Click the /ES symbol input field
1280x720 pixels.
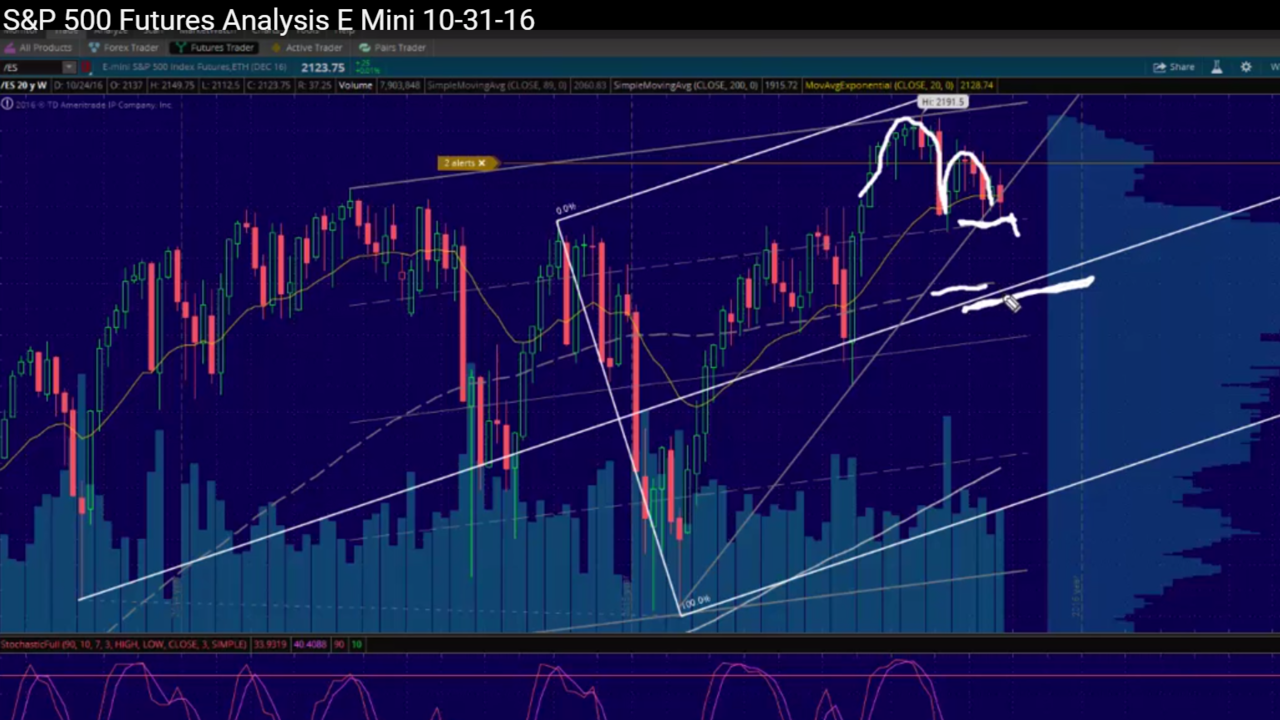(31, 67)
